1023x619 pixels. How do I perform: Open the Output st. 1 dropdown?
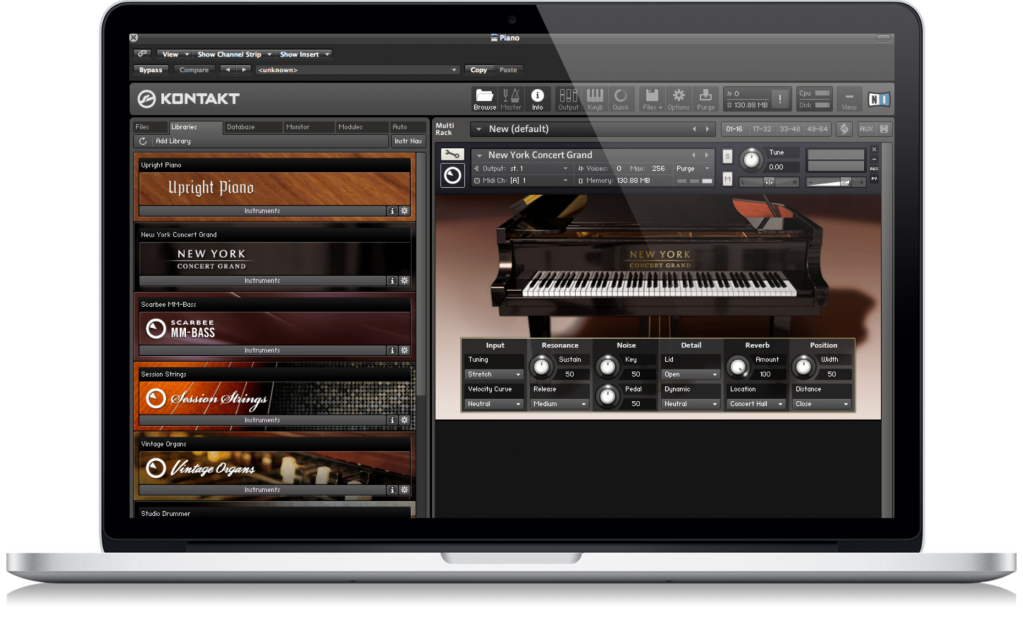coord(522,168)
